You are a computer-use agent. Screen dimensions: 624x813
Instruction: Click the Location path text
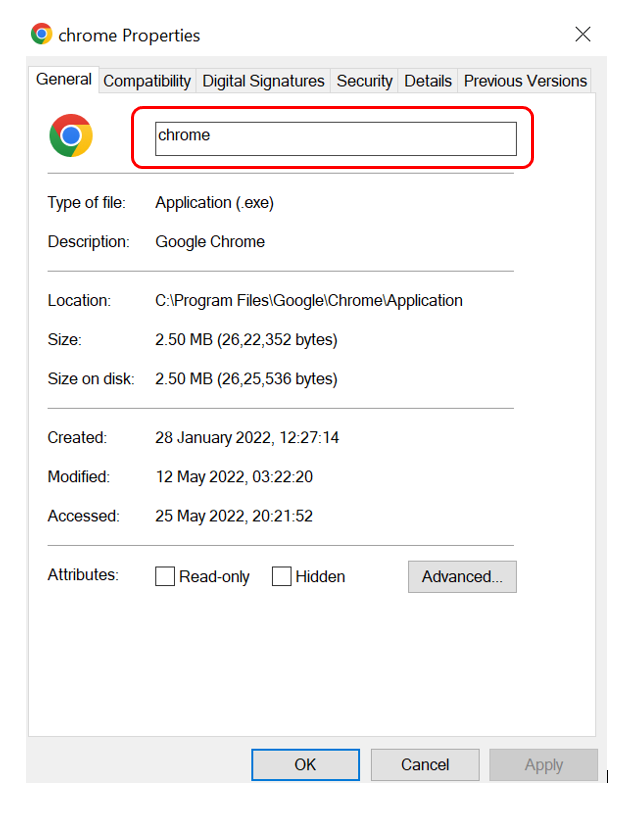(x=309, y=300)
